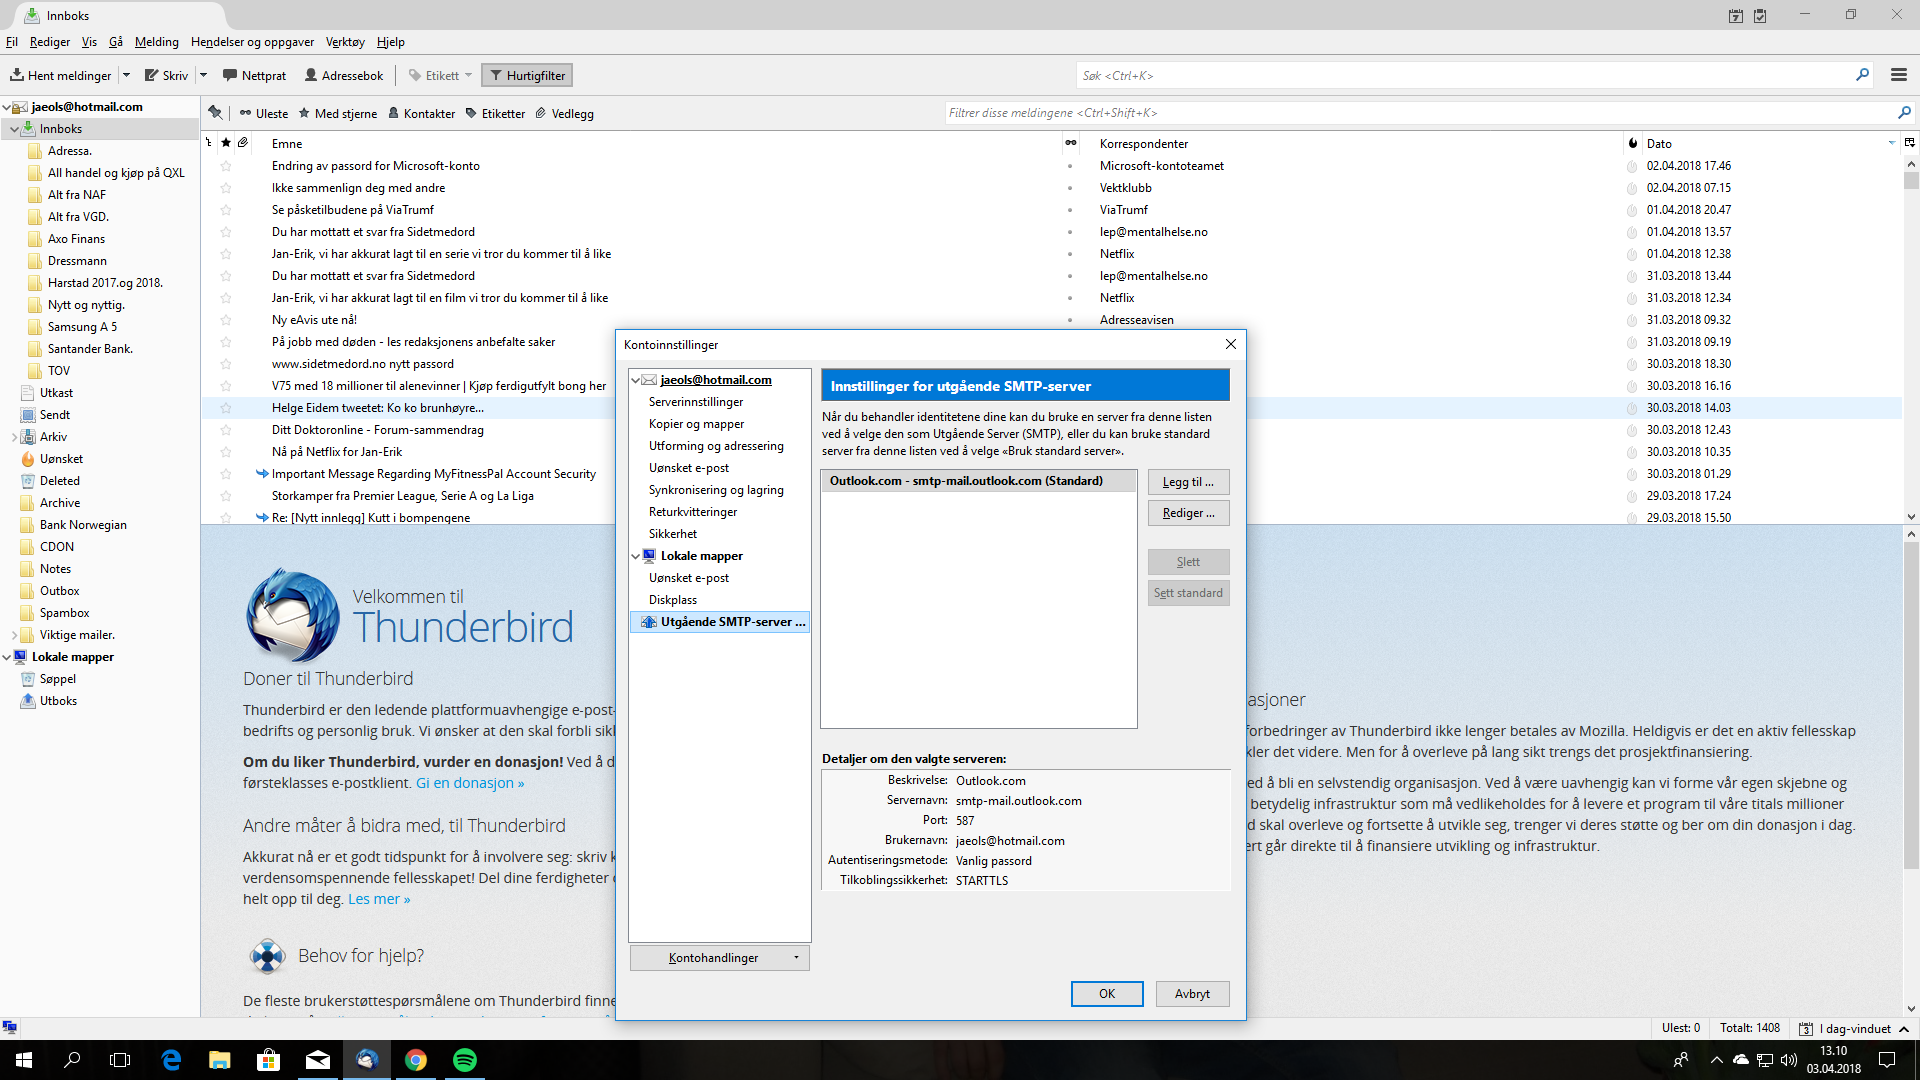Toggle the Vedlegg quick filter
Image resolution: width=1920 pixels, height=1080 pixels.
coord(564,113)
